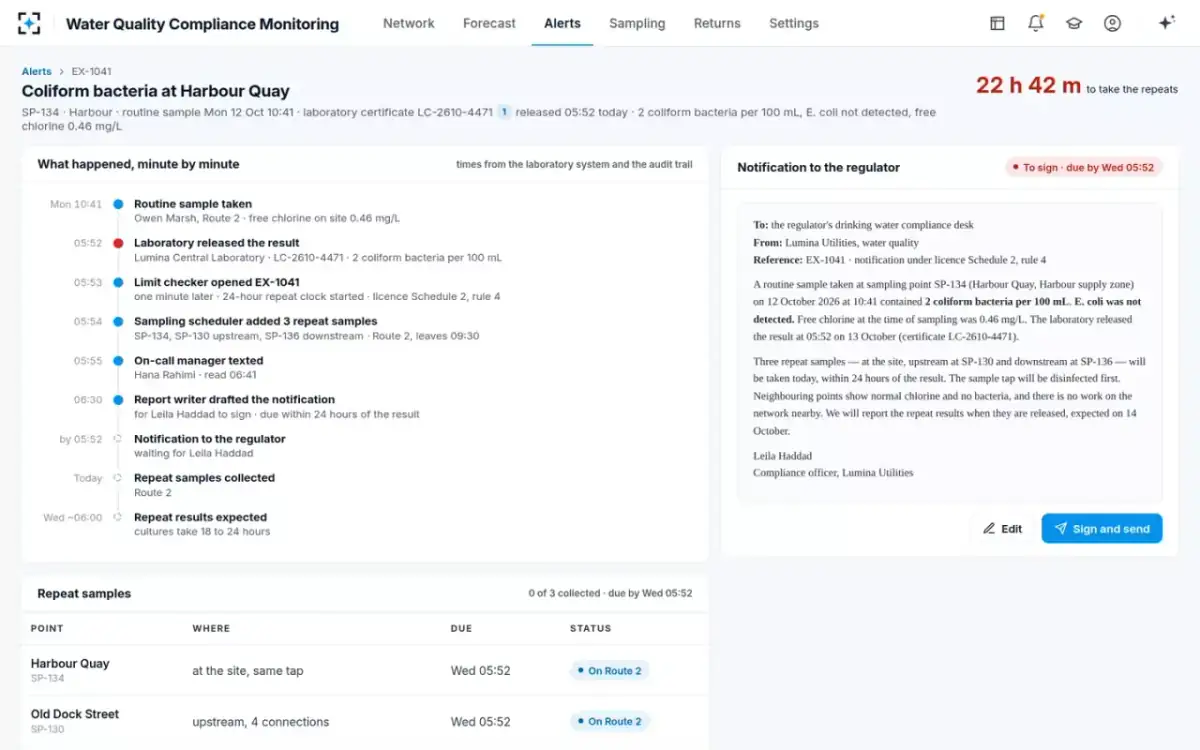Open the Returns tab
Screen dimensions: 1200x750
[x=717, y=23]
